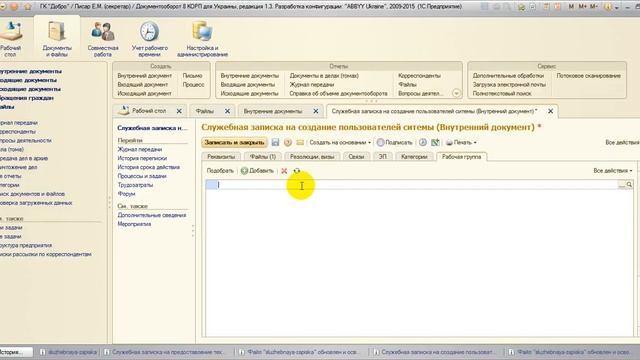Switch to the Внутренние документы window tab
This screenshot has height=360, width=640.
point(273,111)
